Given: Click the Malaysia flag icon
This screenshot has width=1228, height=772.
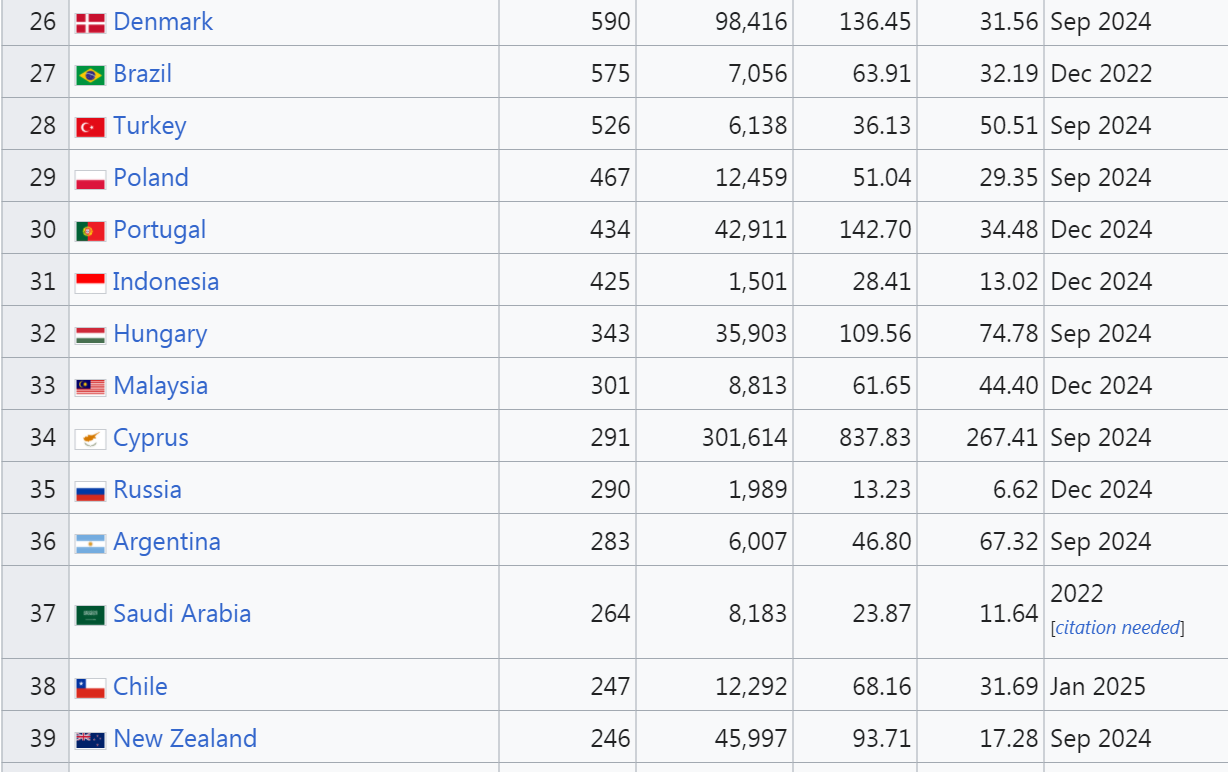Looking at the screenshot, I should (x=90, y=387).
